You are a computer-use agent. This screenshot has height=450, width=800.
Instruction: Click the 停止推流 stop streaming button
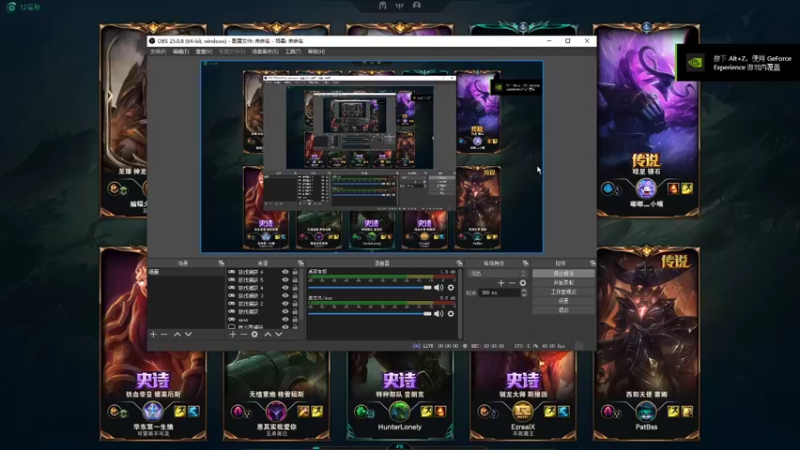click(x=563, y=273)
